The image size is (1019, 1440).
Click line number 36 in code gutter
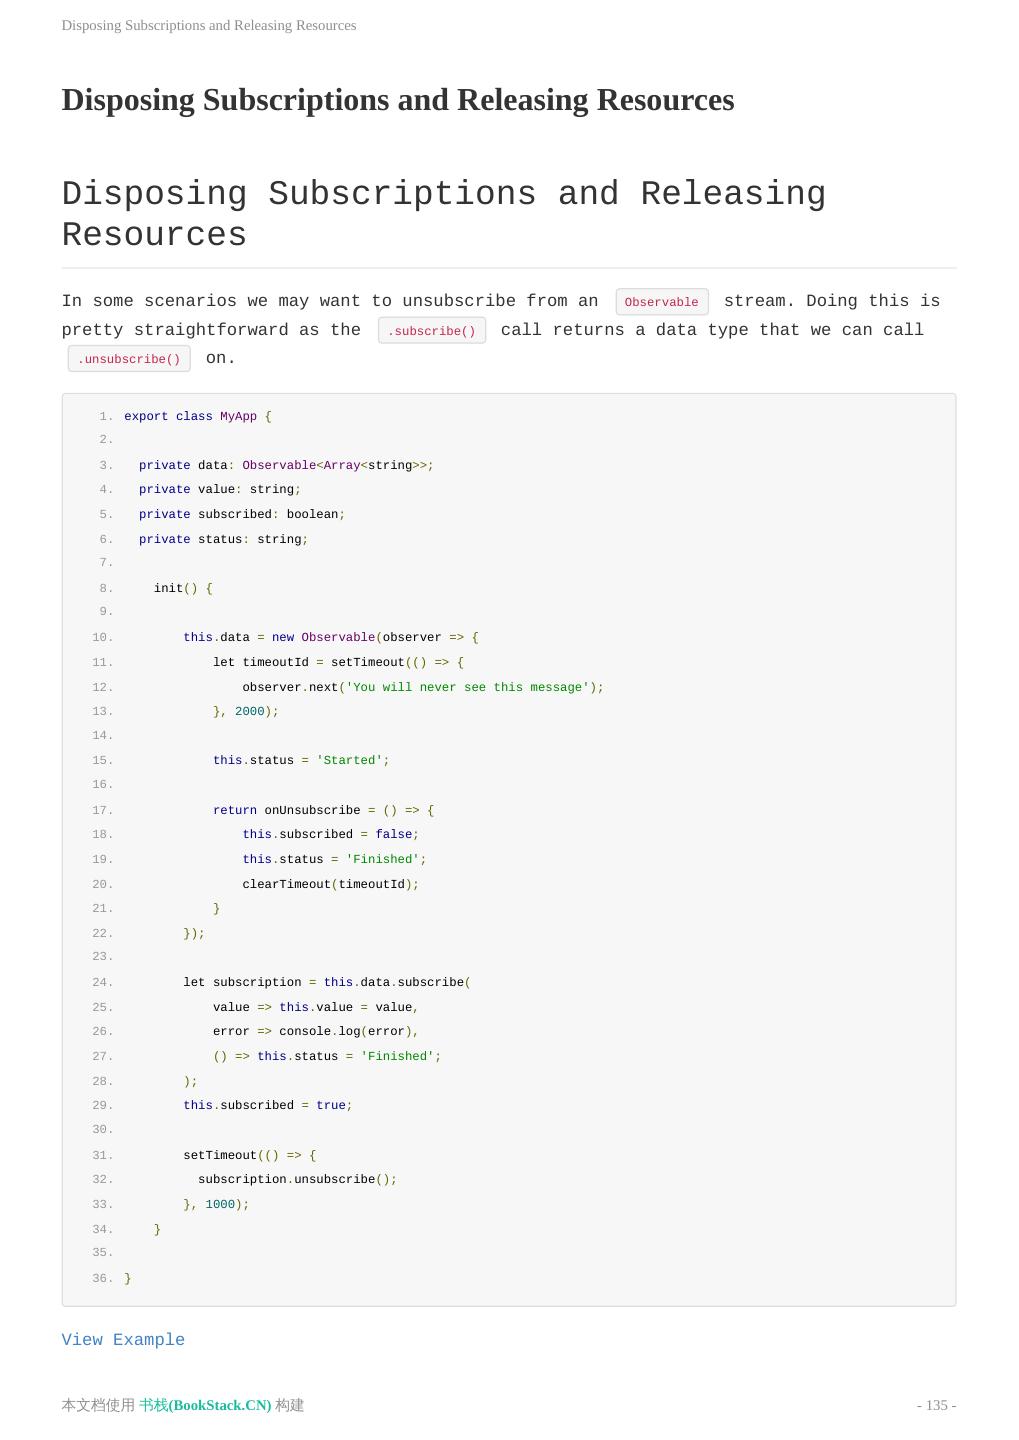[102, 1278]
